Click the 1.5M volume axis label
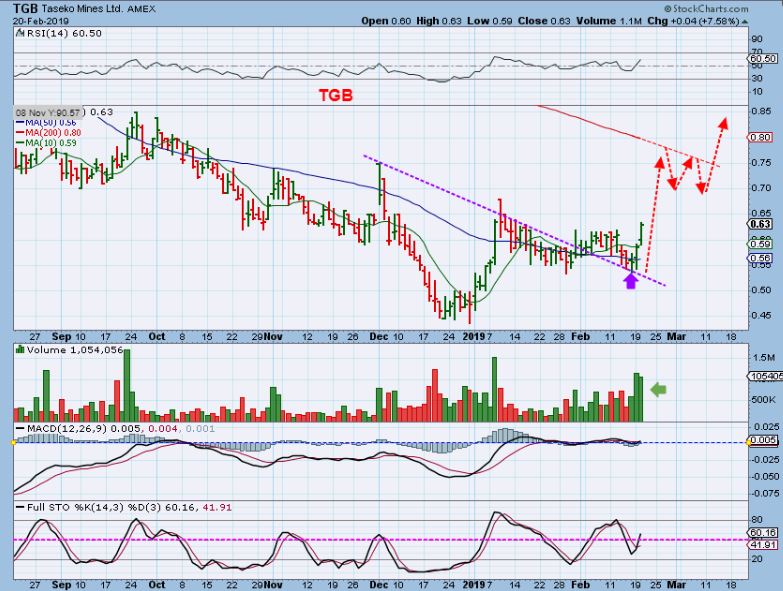 pos(764,358)
